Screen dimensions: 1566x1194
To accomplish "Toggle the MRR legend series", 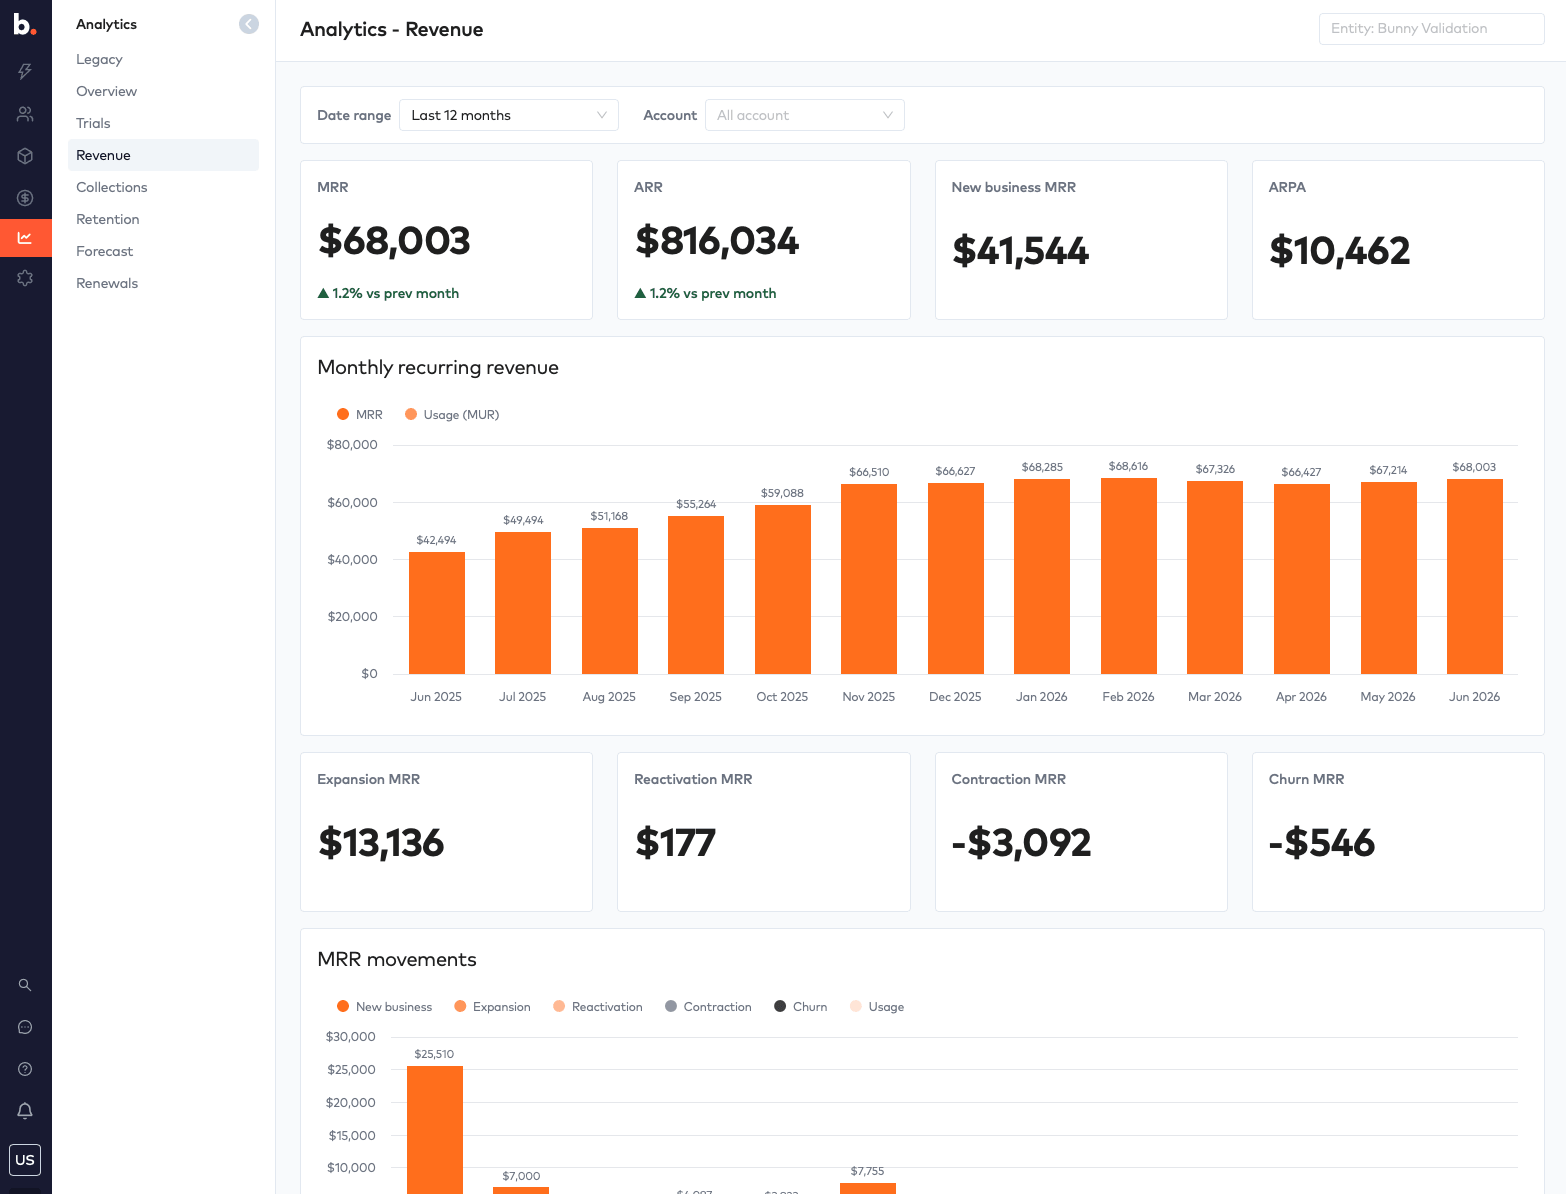I will pos(360,414).
